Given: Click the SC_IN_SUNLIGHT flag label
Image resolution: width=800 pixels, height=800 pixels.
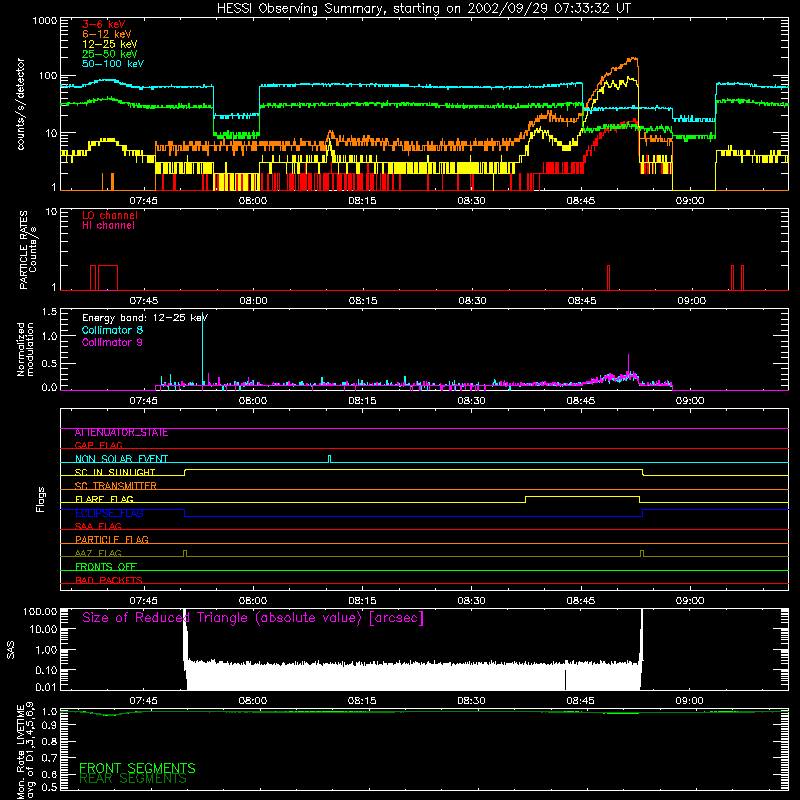Looking at the screenshot, I should tap(115, 472).
